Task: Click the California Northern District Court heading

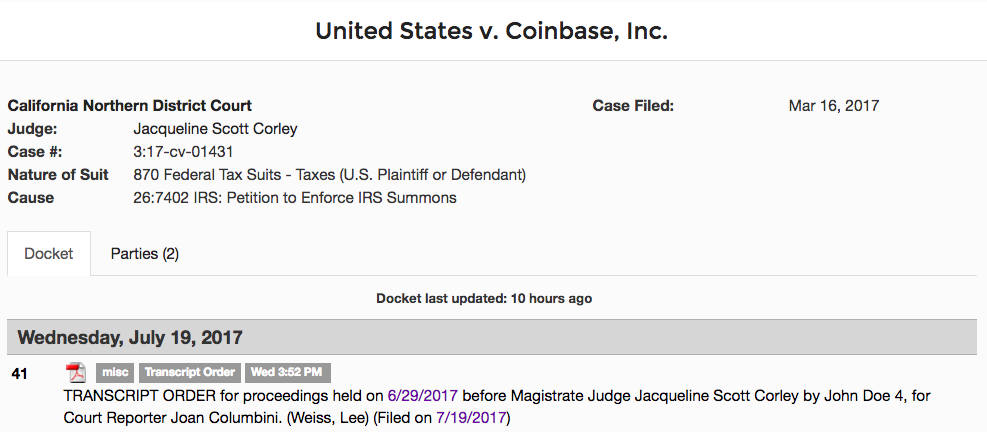Action: click(x=129, y=106)
